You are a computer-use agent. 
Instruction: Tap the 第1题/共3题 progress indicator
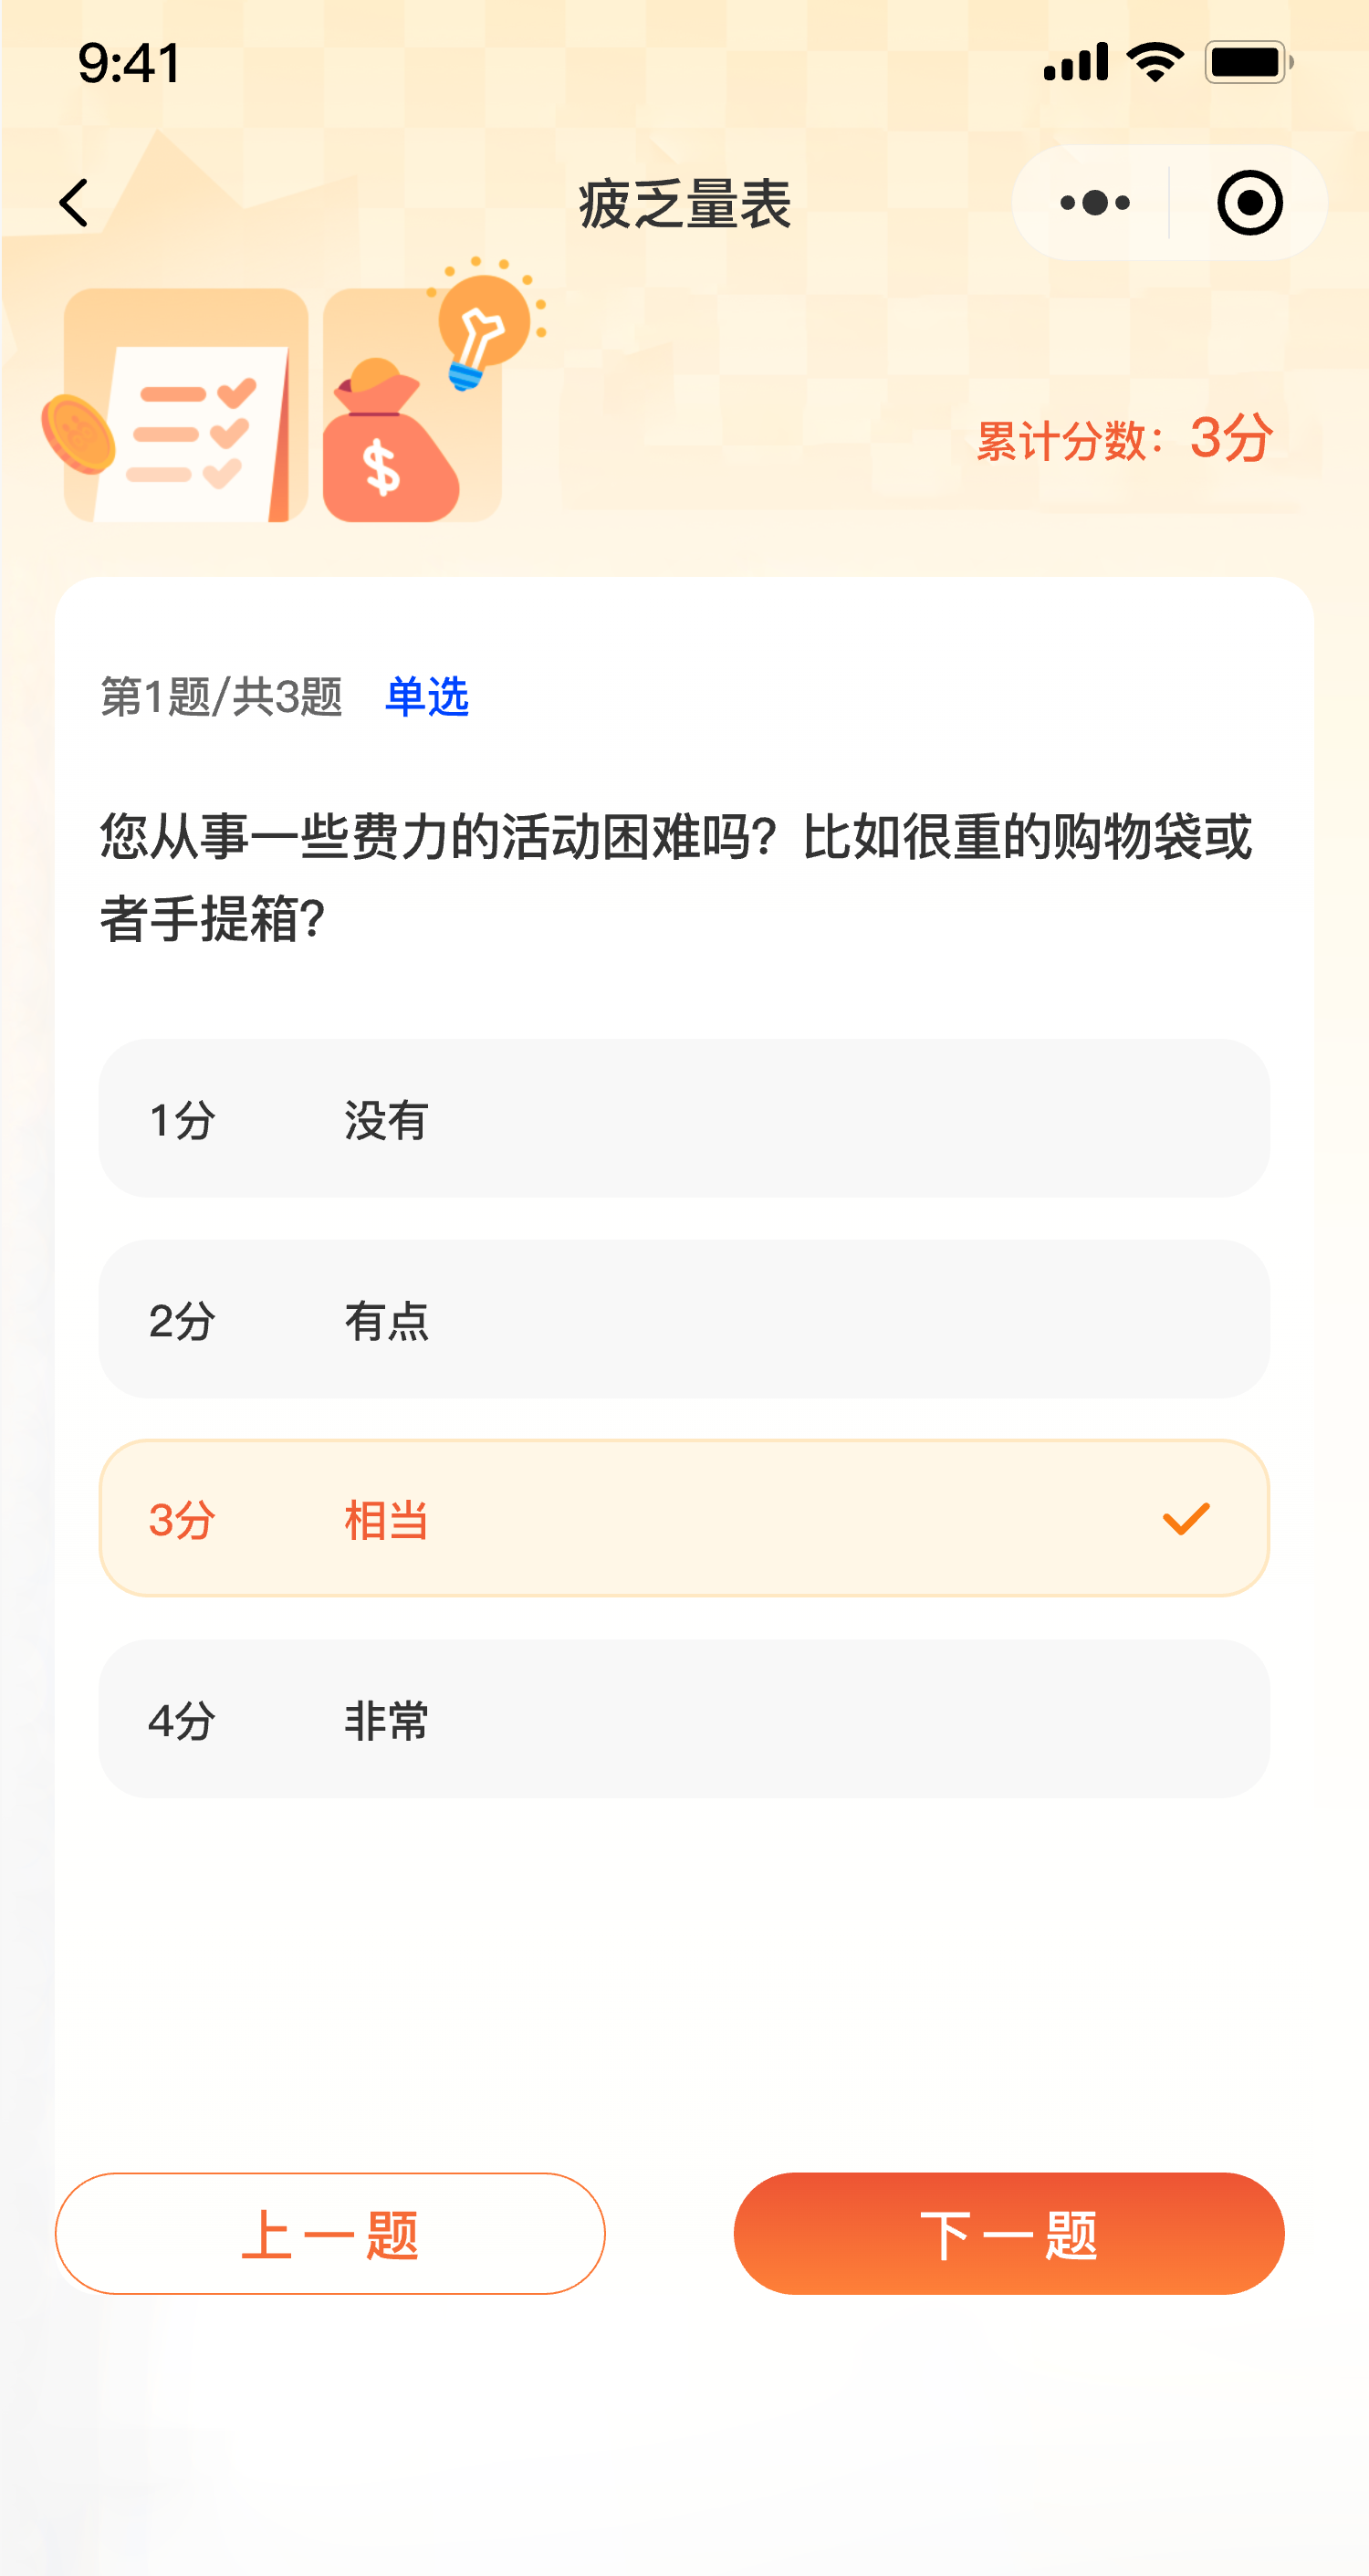[x=222, y=696]
